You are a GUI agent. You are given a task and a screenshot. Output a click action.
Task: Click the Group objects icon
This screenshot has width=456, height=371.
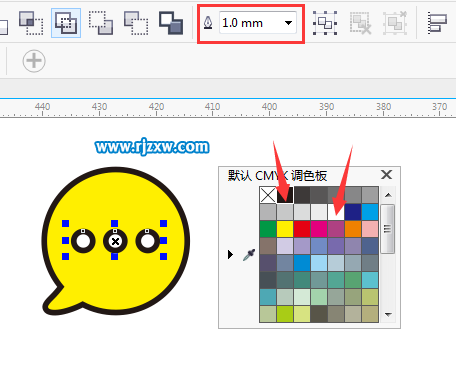point(325,23)
